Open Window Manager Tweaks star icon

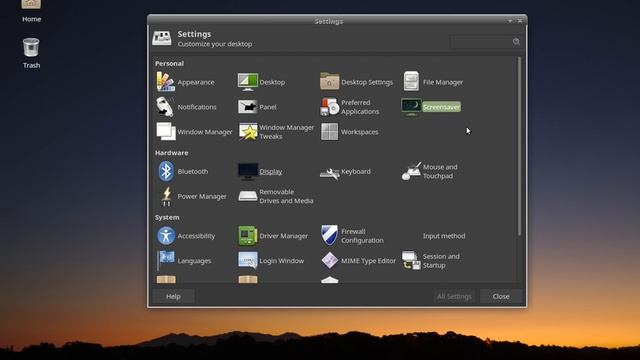click(248, 131)
